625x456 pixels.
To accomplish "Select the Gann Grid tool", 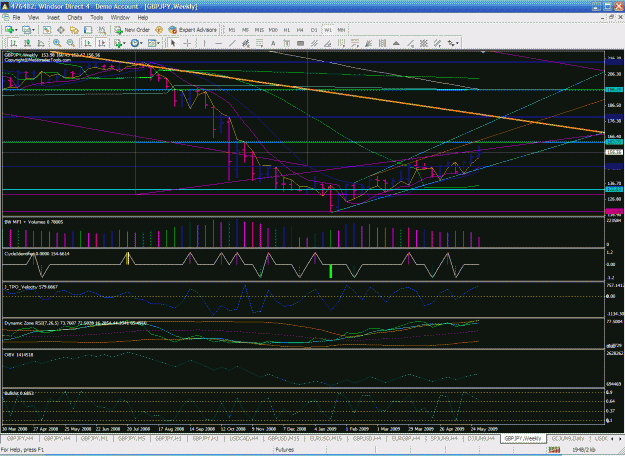I will 424,43.
